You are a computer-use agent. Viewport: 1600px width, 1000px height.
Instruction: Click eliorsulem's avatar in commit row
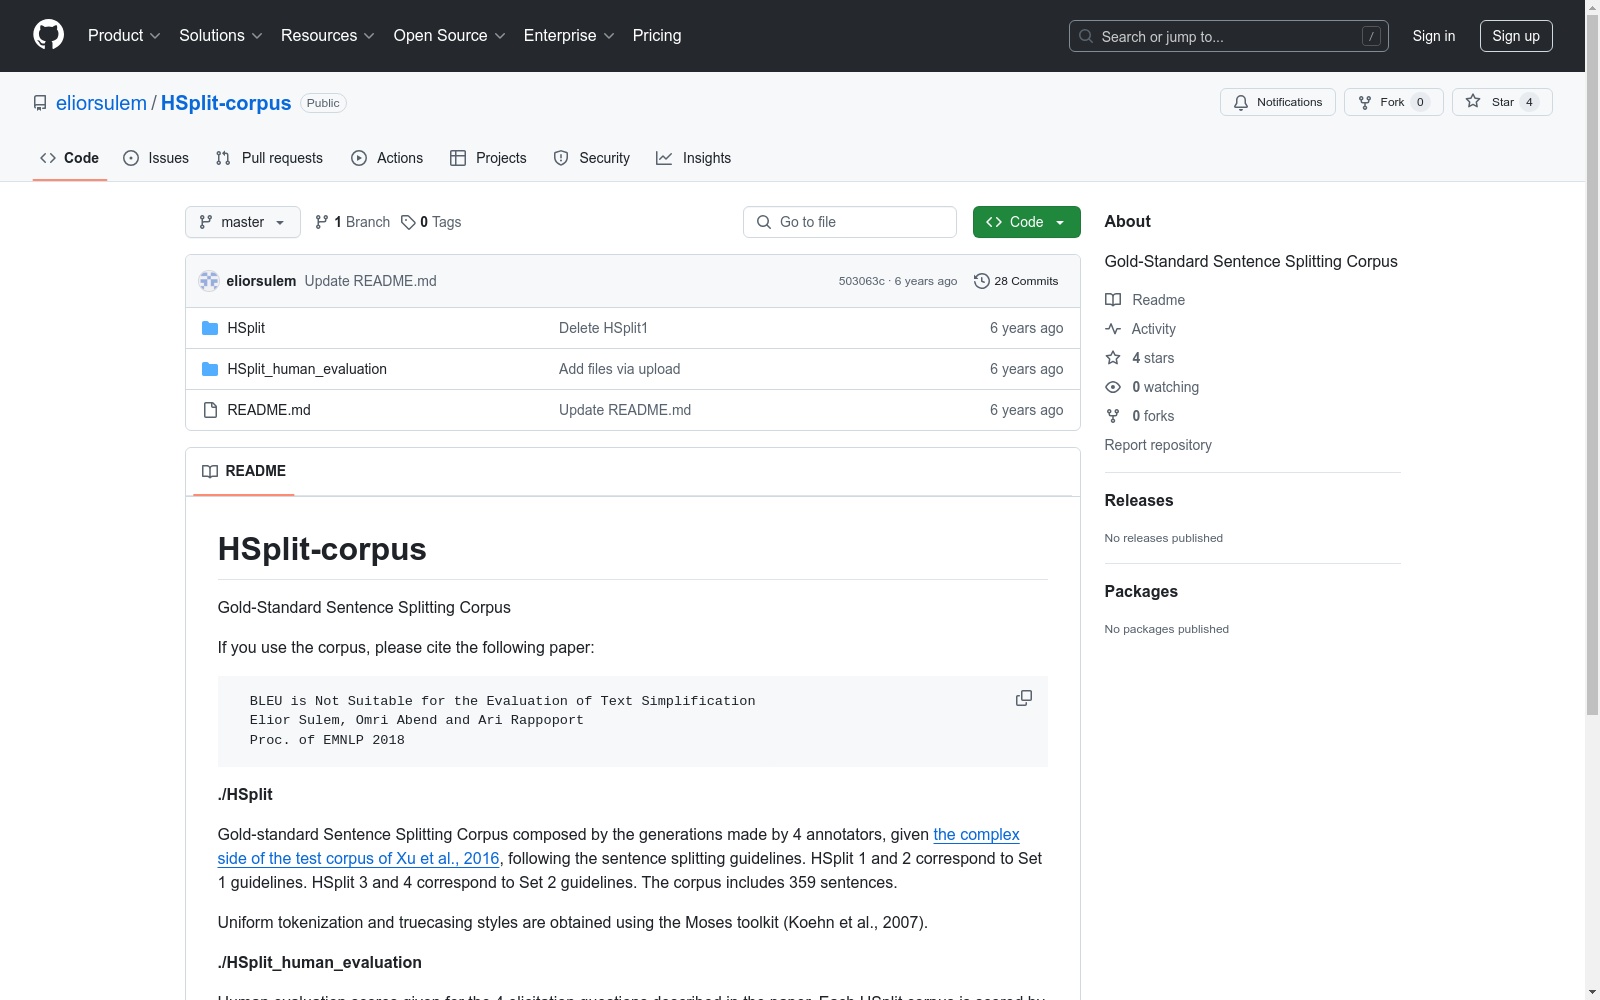(x=209, y=281)
